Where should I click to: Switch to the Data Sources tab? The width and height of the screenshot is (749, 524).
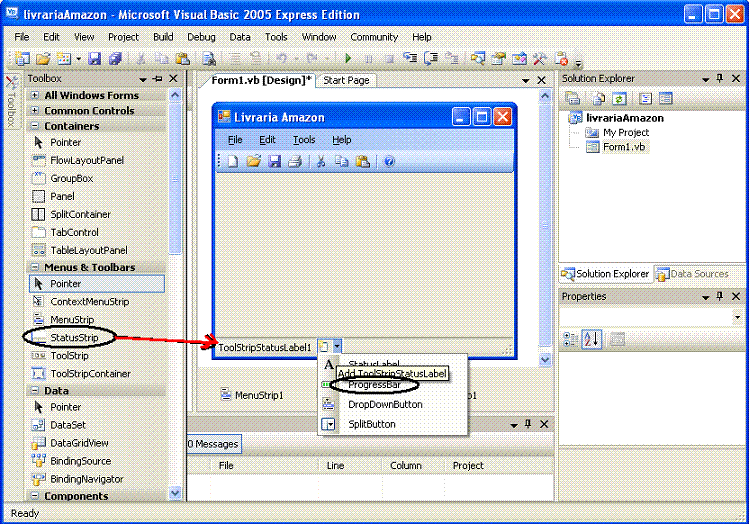[693, 274]
